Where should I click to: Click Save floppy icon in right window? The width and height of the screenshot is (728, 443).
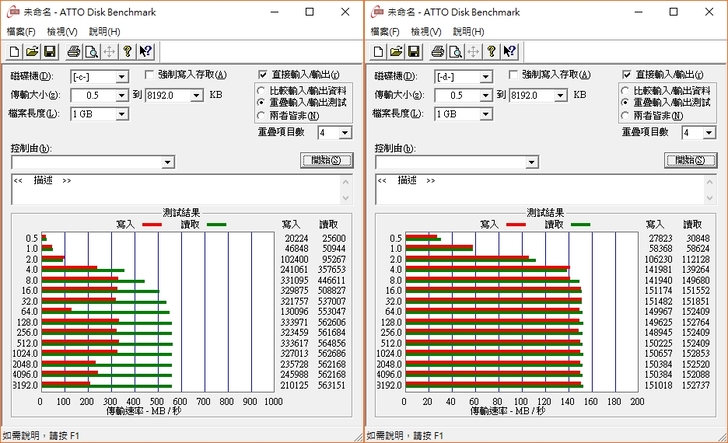click(413, 52)
